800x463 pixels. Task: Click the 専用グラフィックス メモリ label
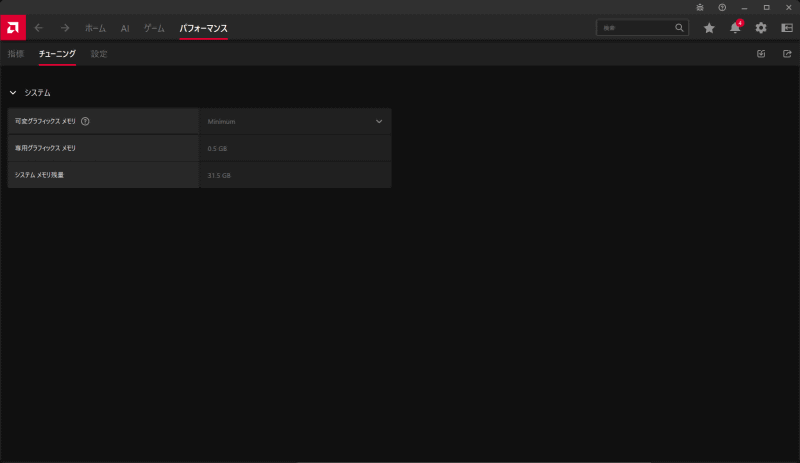[x=45, y=148]
